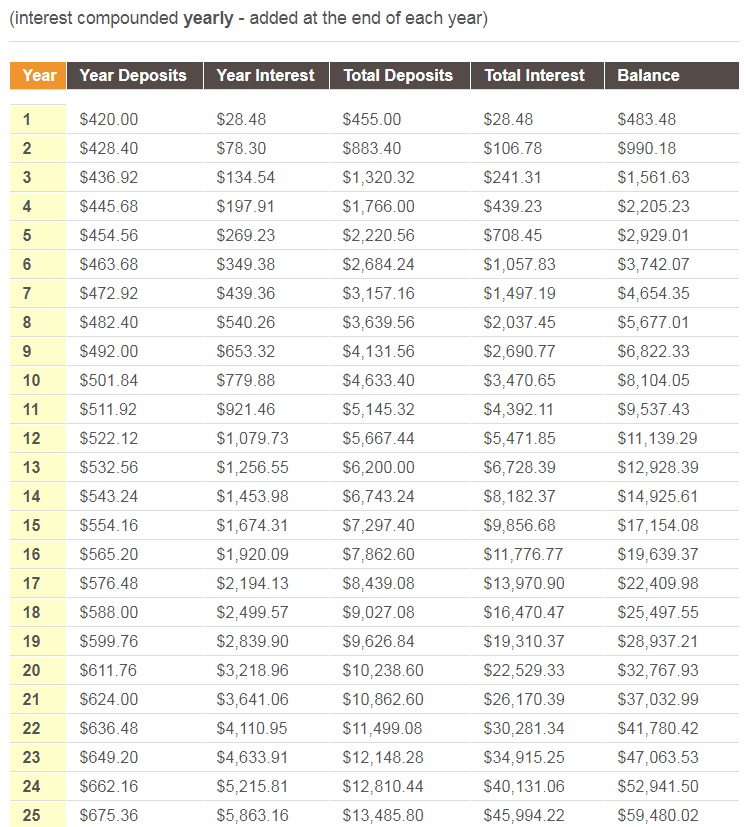The image size is (746, 827).
Task: Click the bold word "yearly" in the caption
Action: [210, 19]
